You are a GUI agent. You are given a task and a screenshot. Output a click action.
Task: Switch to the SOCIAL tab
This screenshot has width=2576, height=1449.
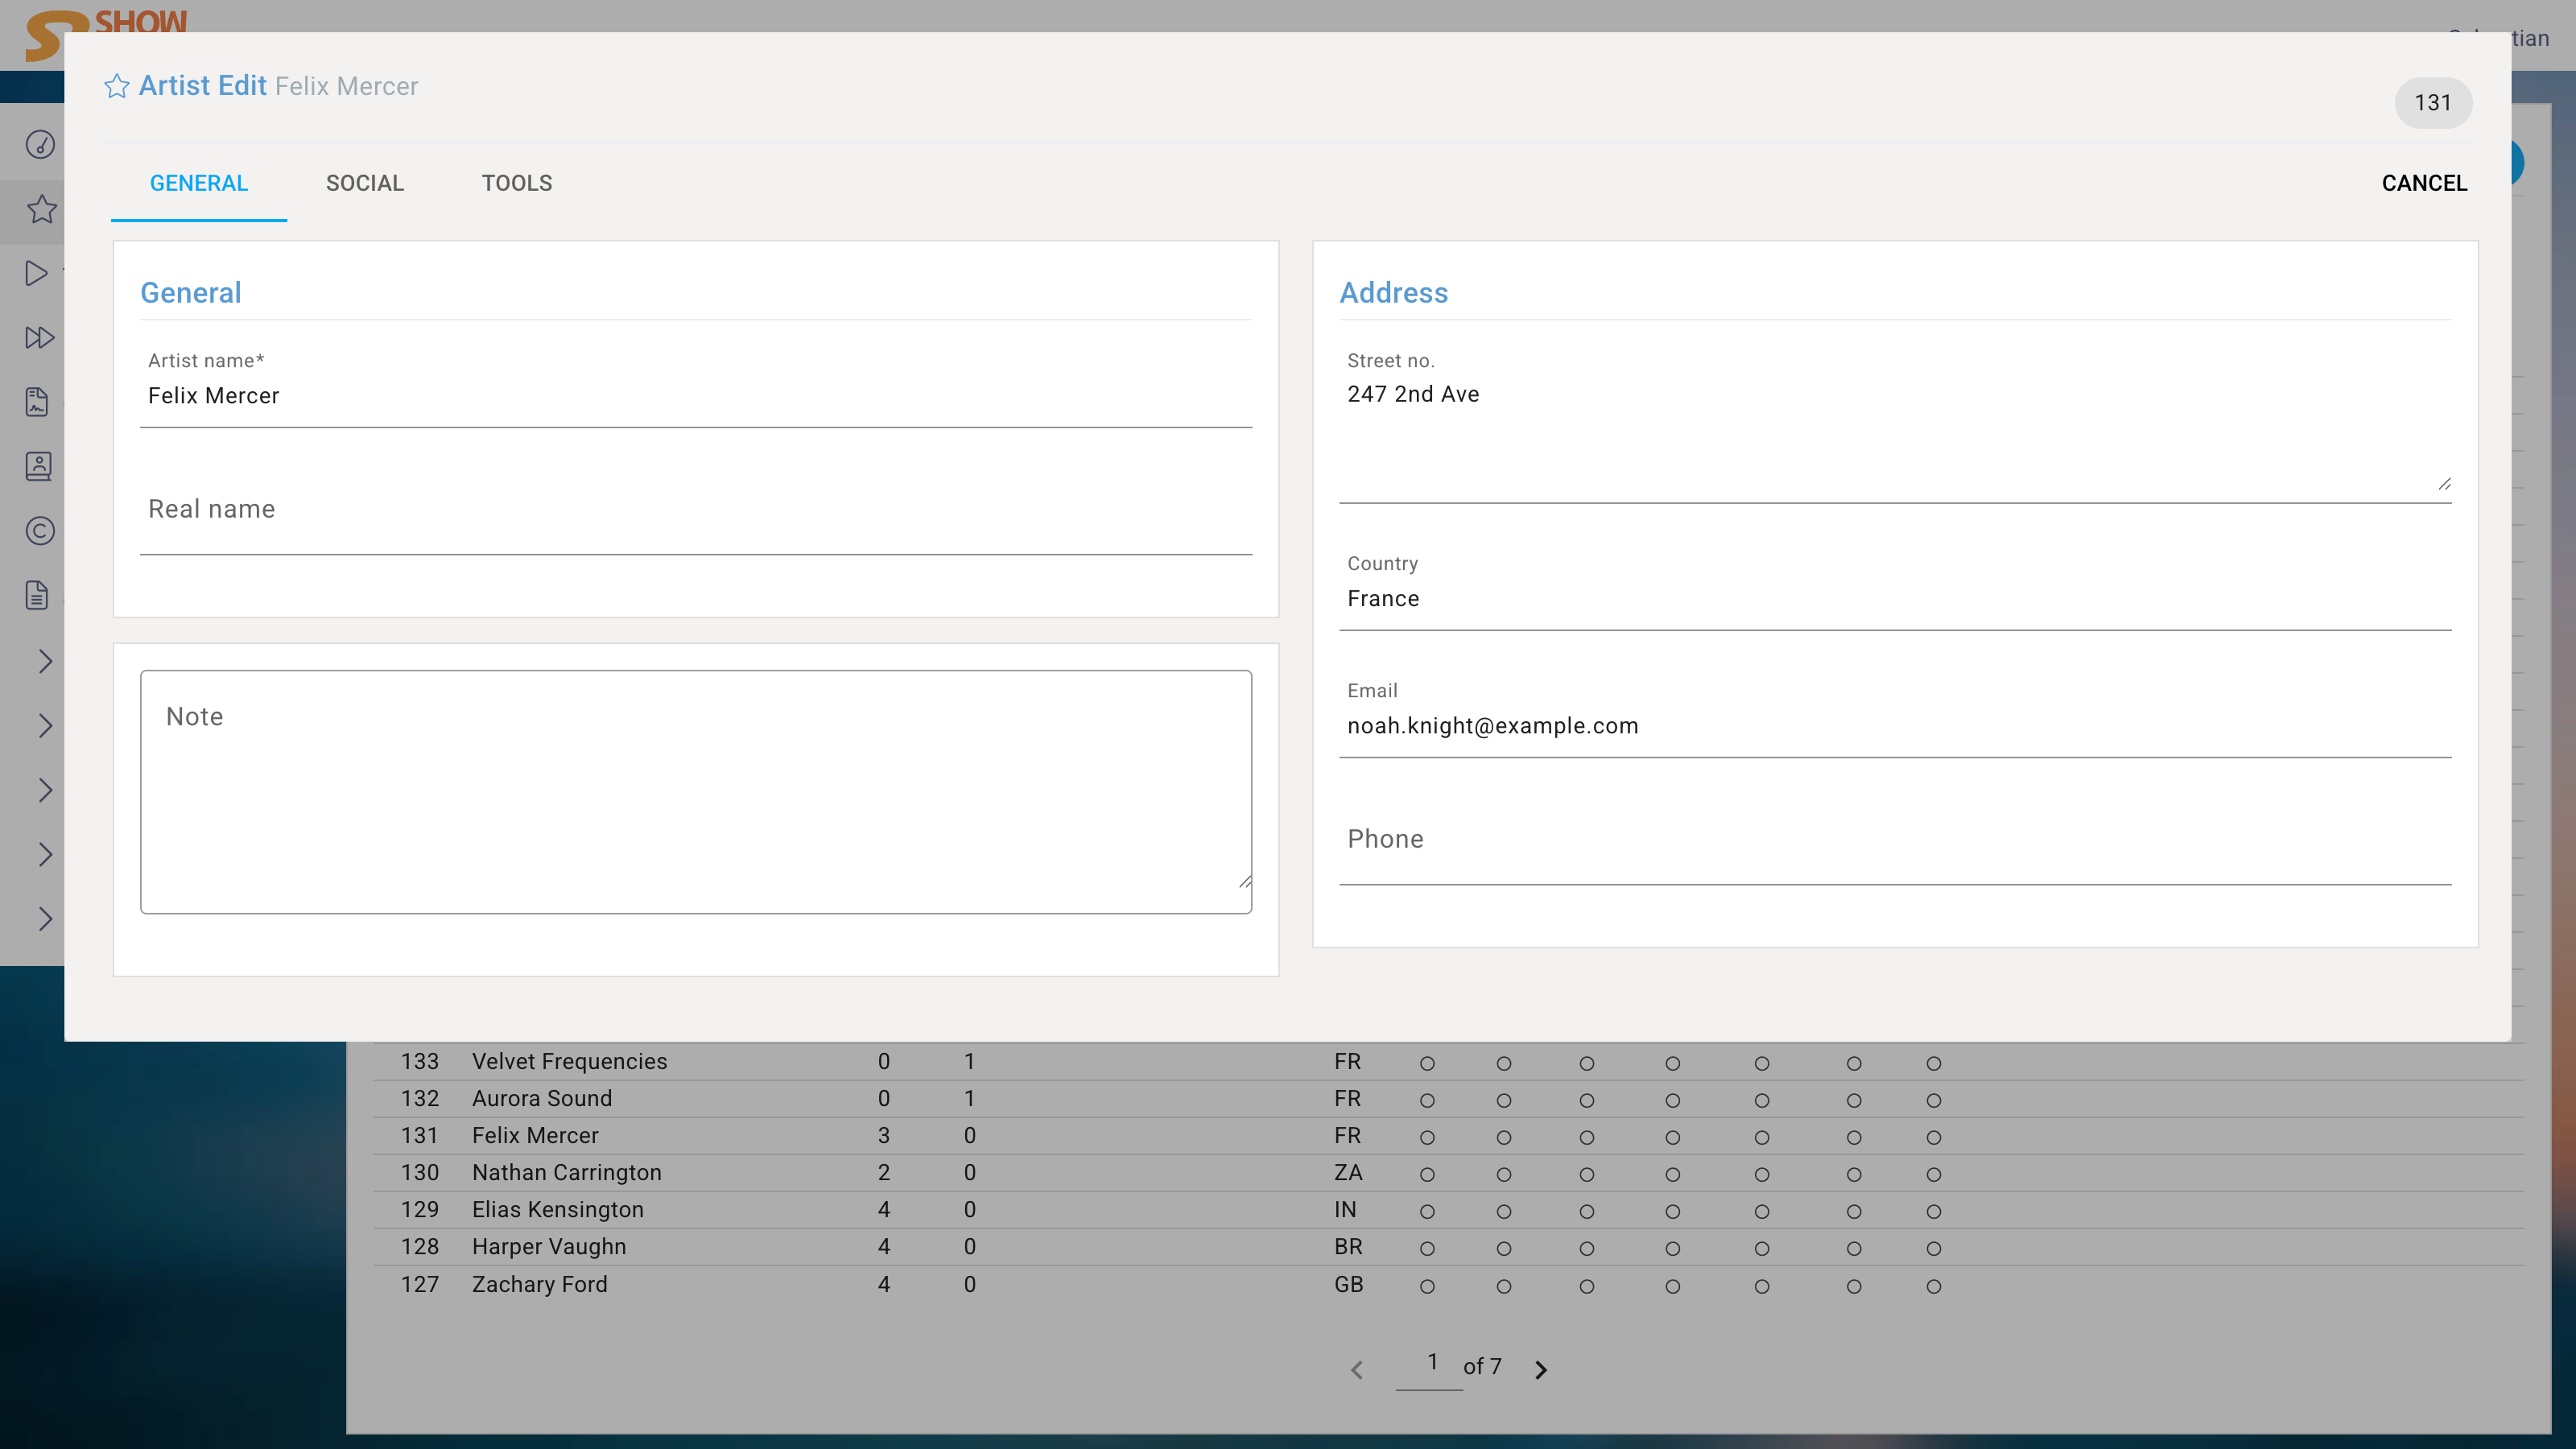coord(364,183)
